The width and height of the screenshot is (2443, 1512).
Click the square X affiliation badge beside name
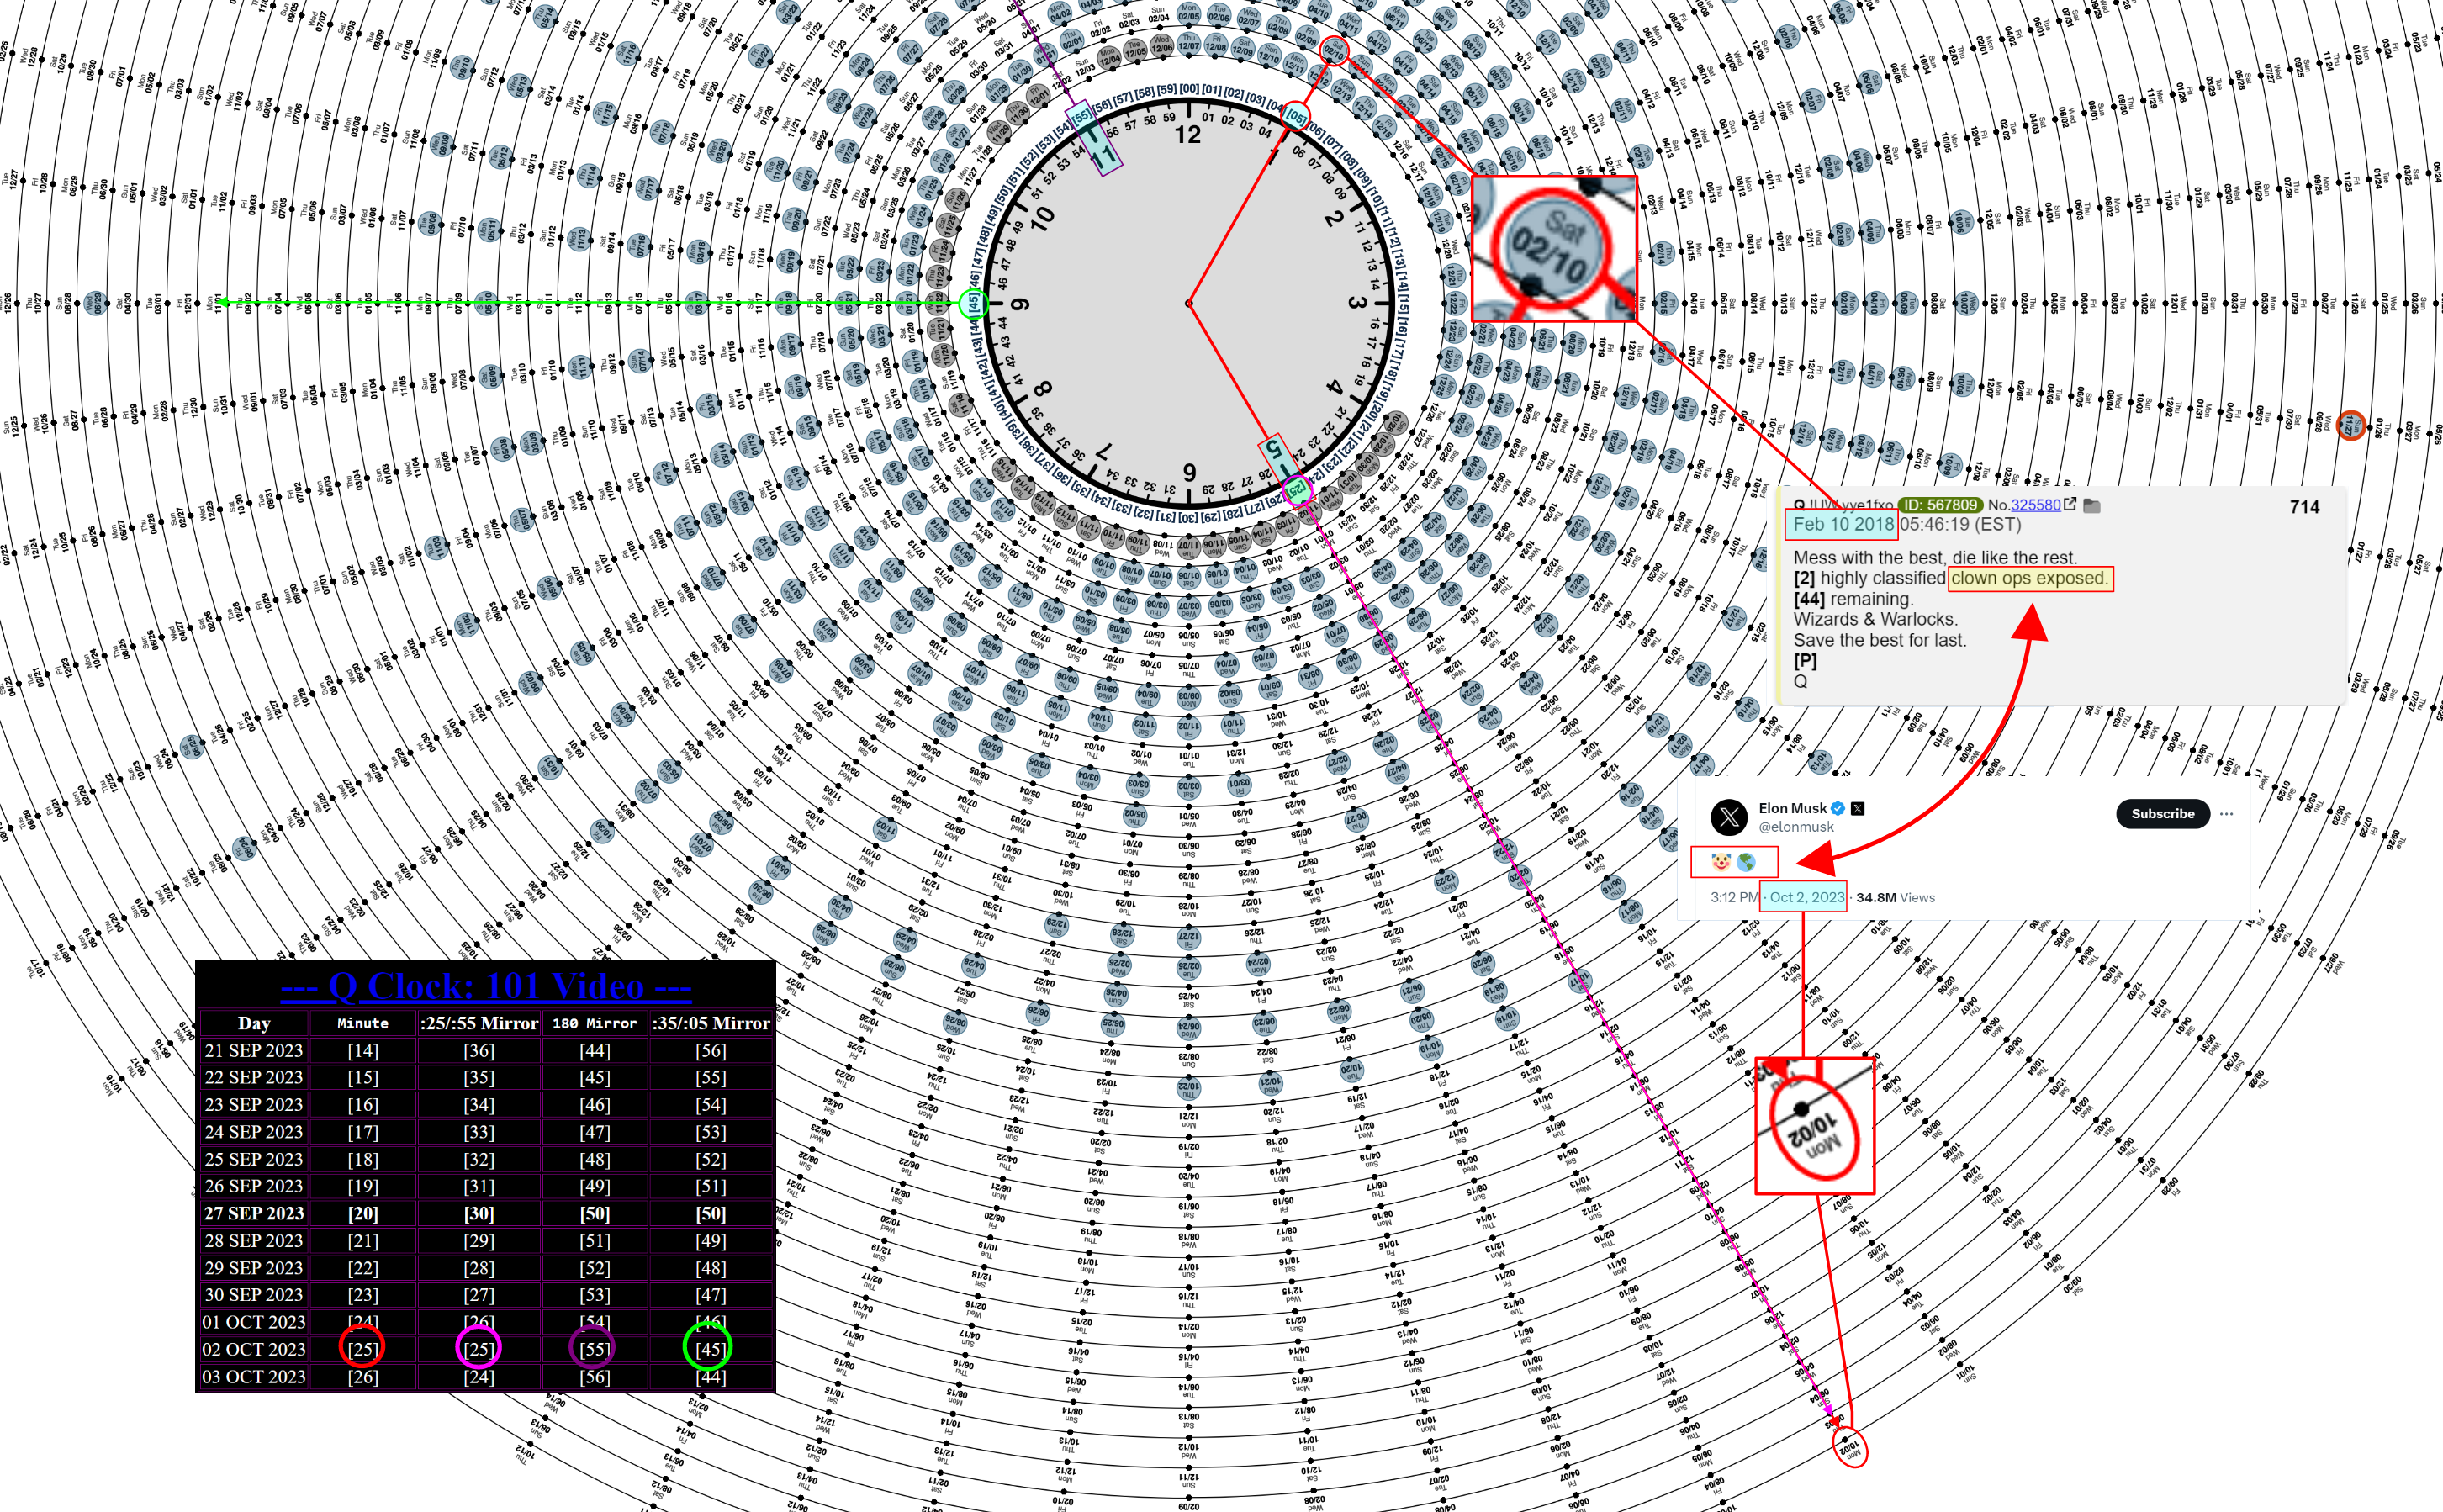click(x=1857, y=808)
